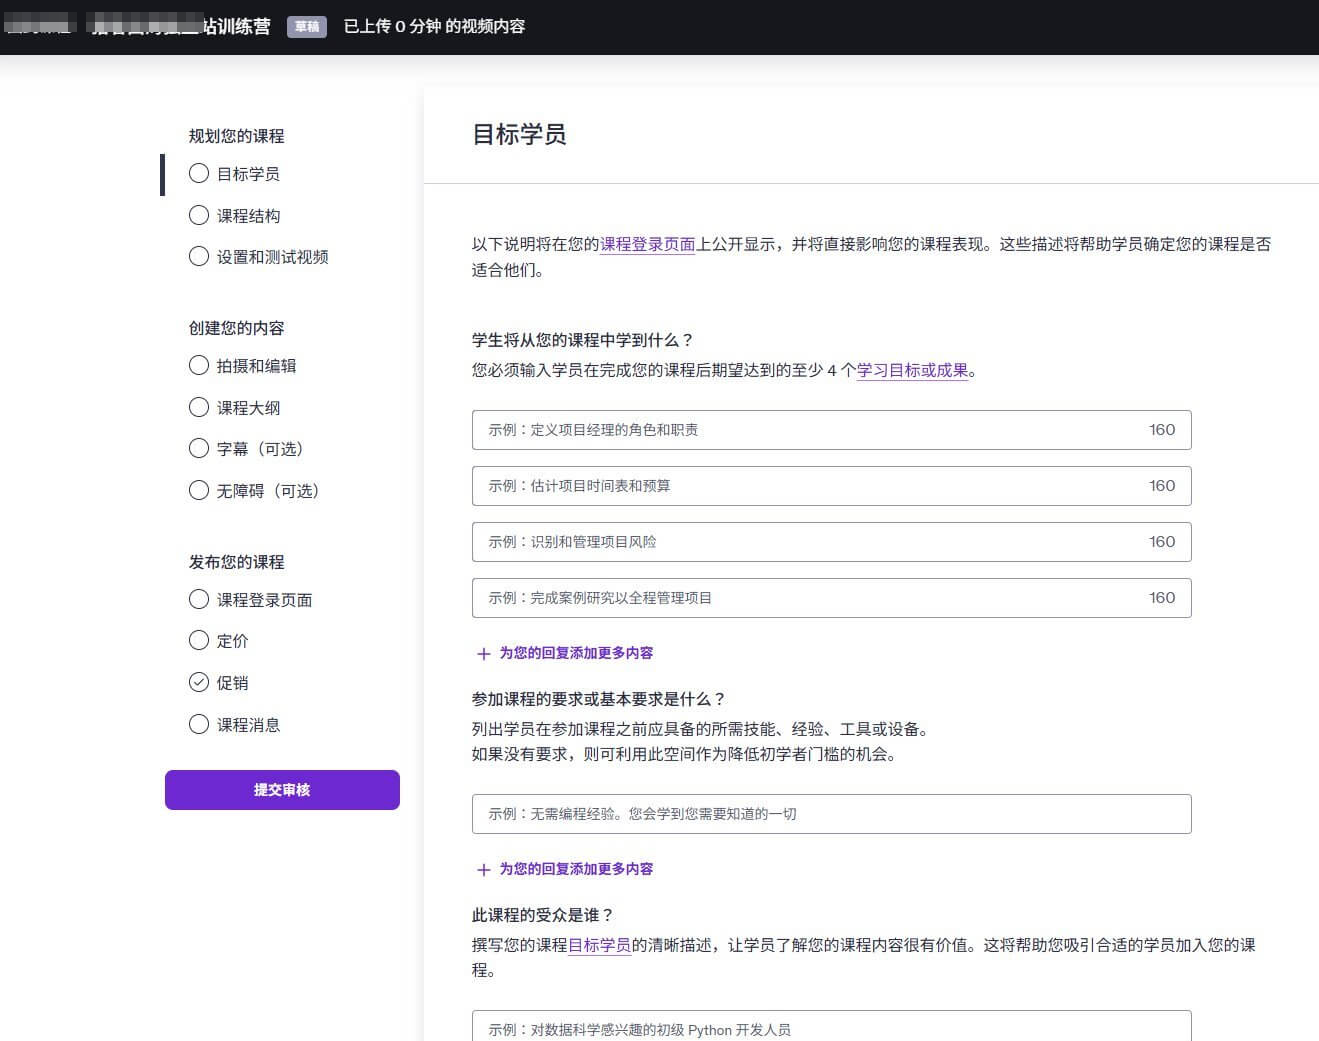Click the circle next to 课程大纲
Image resolution: width=1319 pixels, height=1041 pixels.
pyautogui.click(x=199, y=407)
